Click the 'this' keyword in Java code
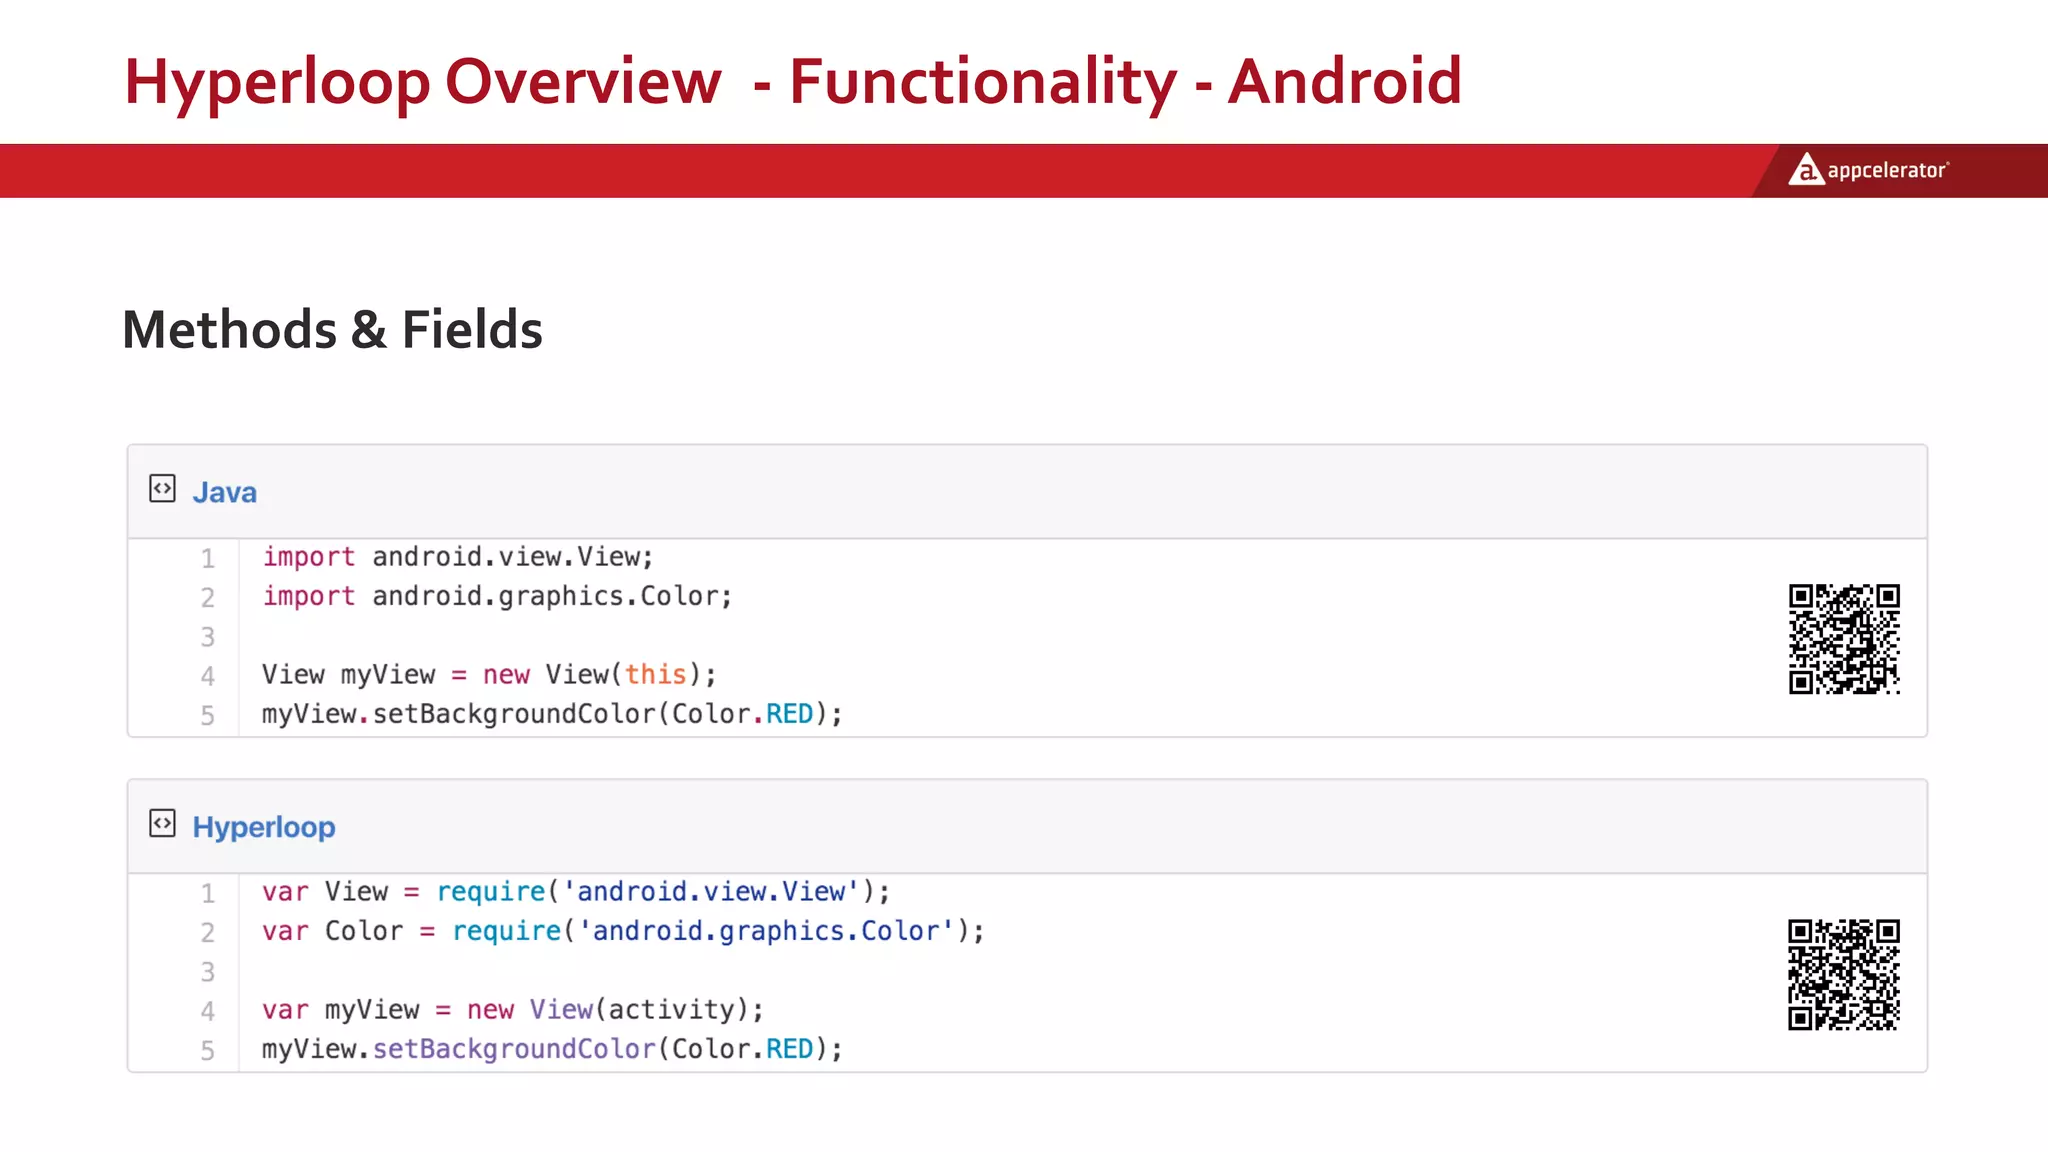 coord(655,675)
